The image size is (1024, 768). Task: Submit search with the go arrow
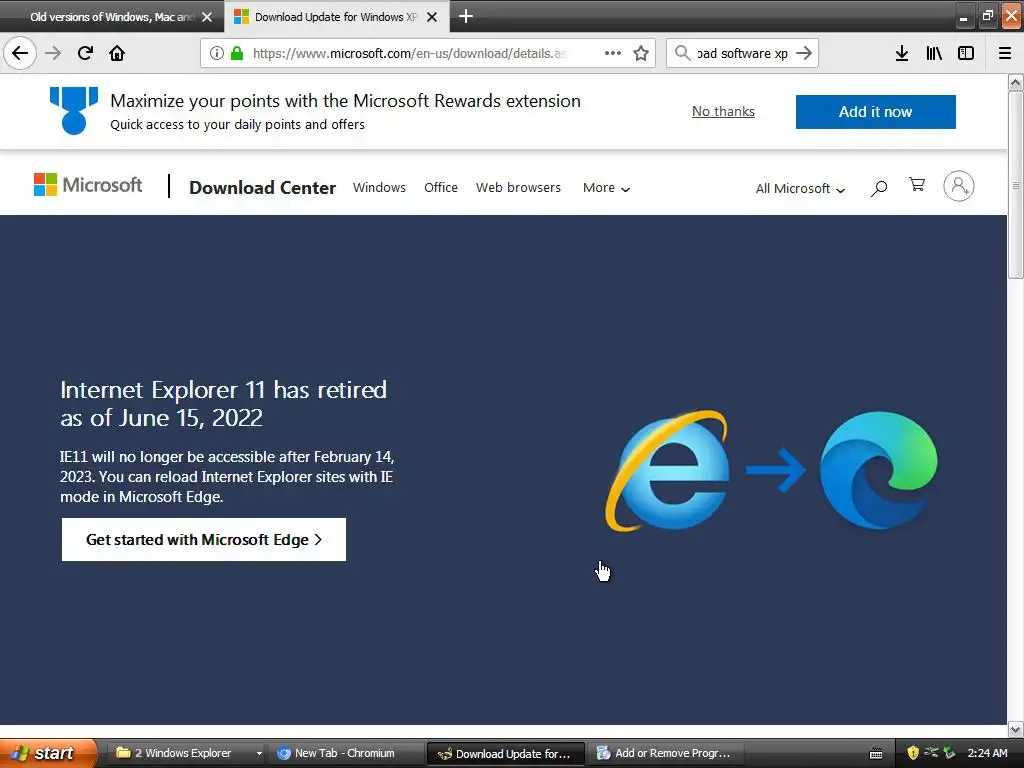pyautogui.click(x=805, y=53)
